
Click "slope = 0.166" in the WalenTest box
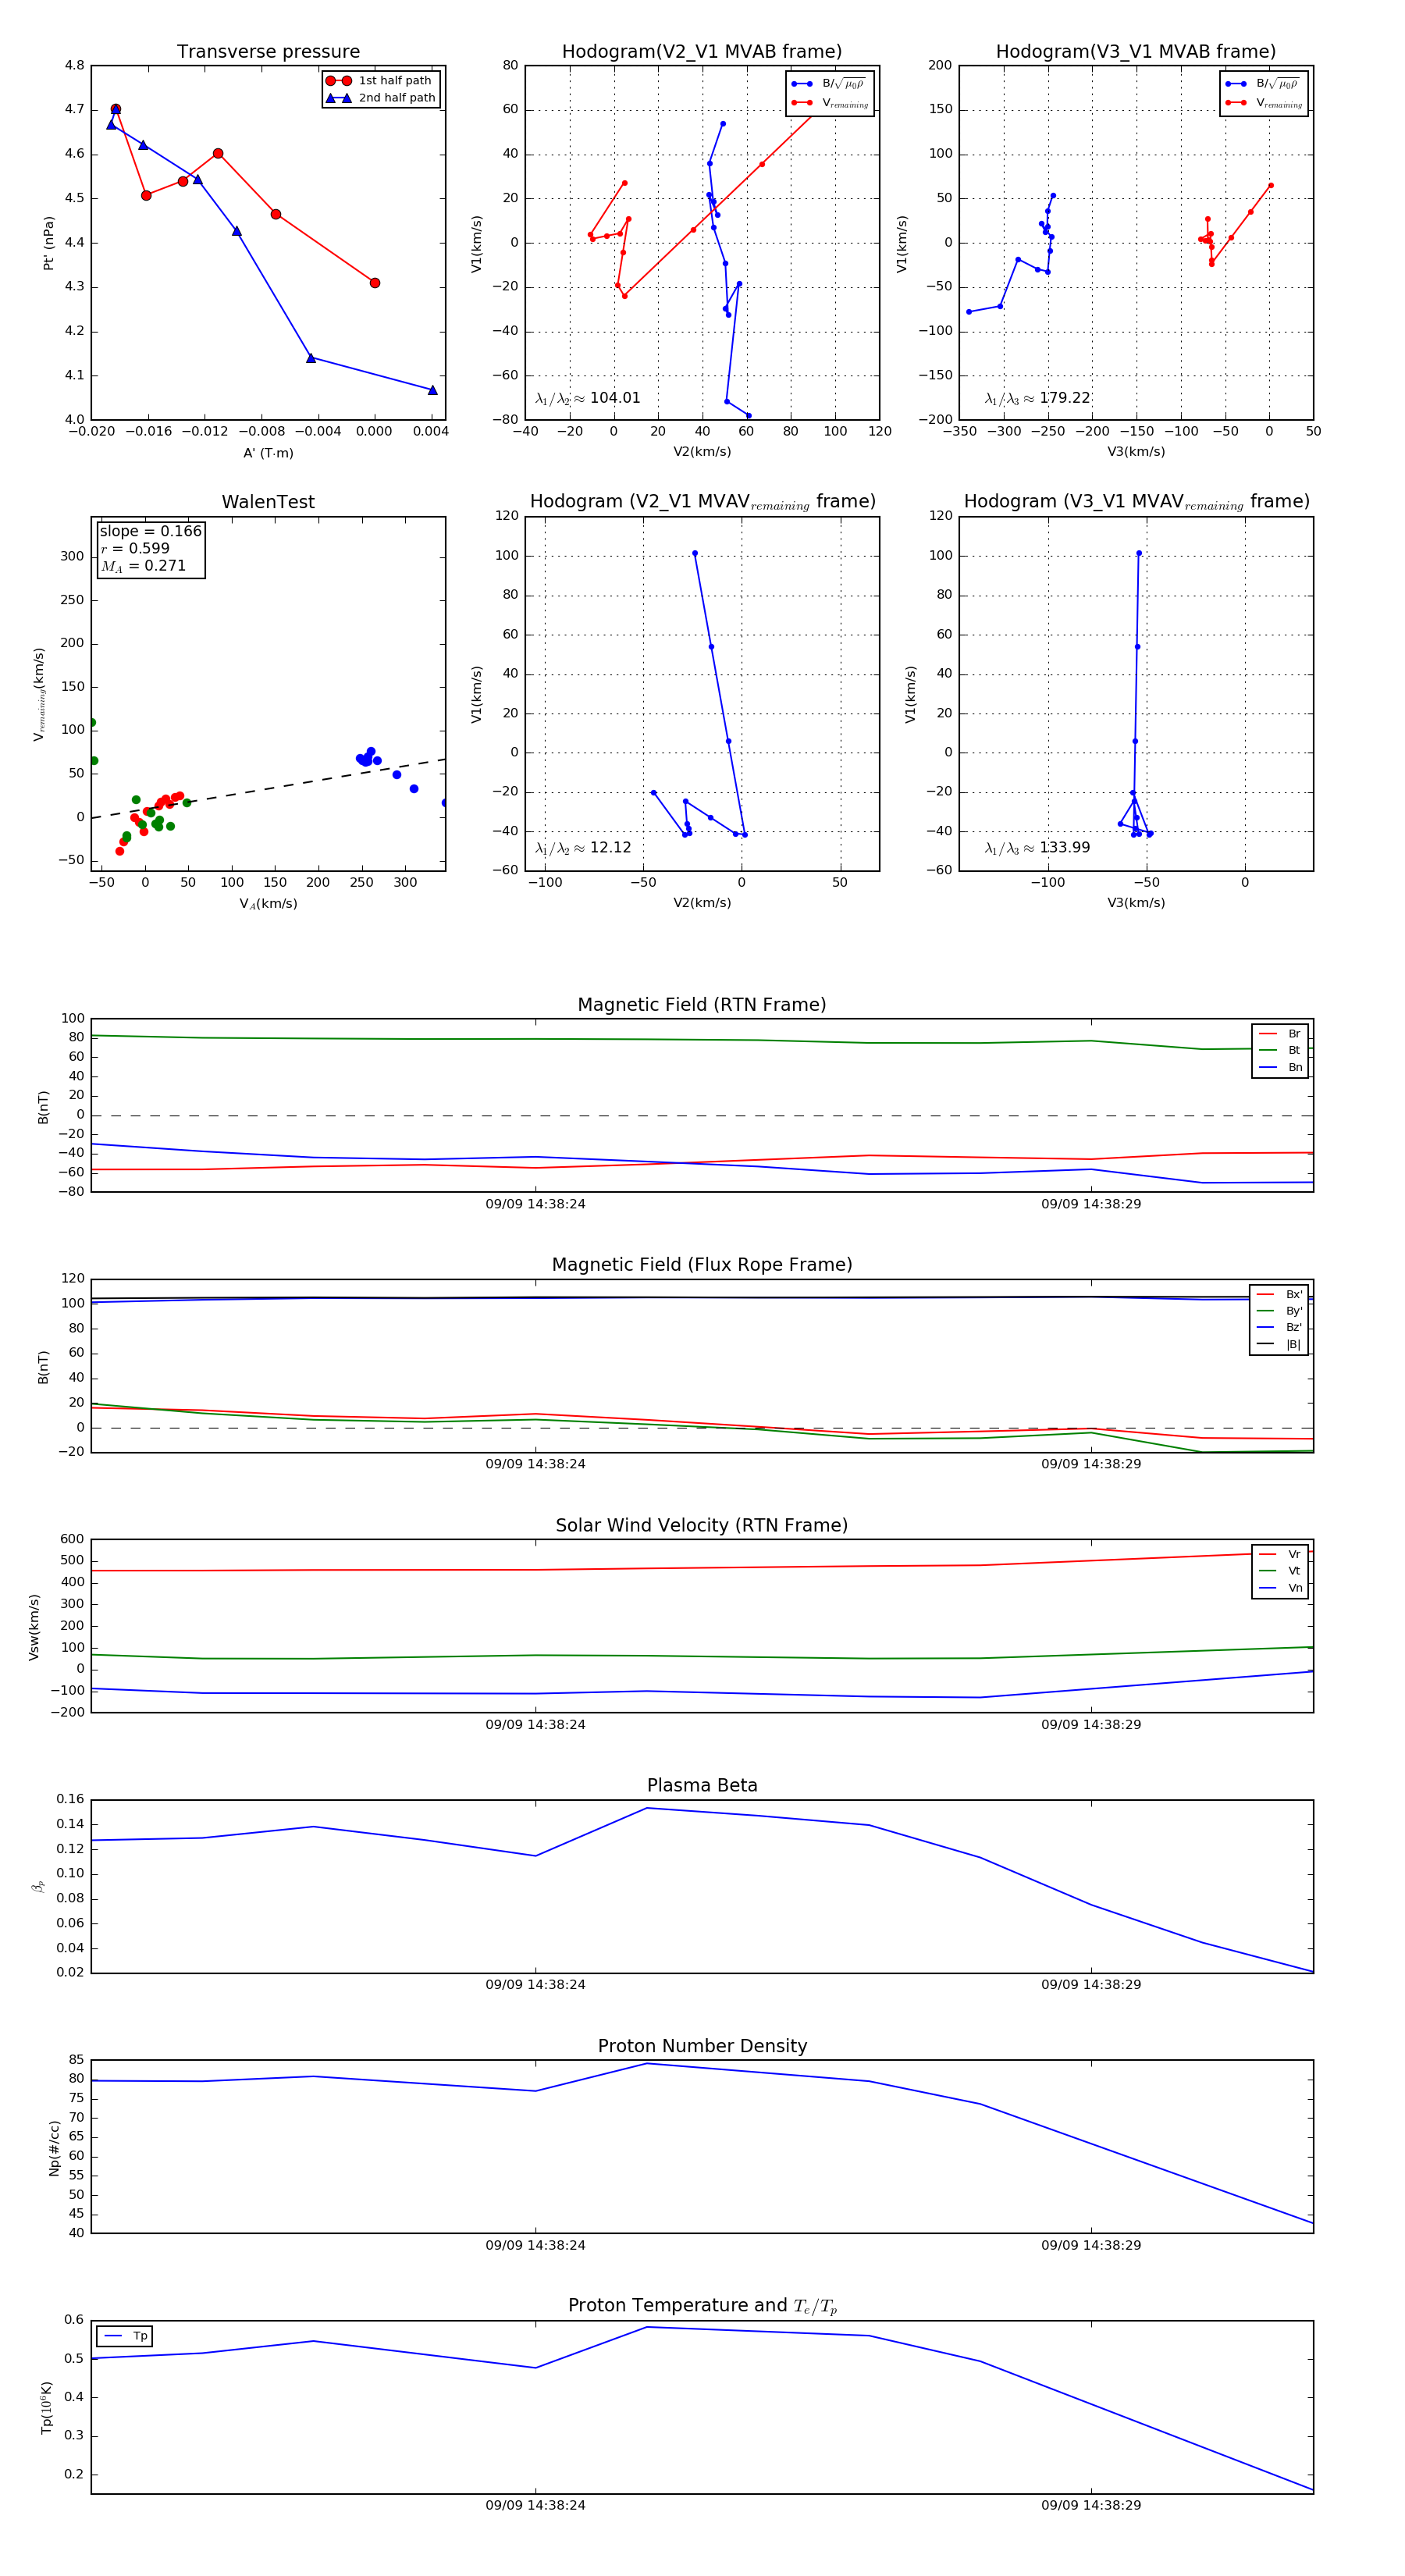[x=151, y=531]
